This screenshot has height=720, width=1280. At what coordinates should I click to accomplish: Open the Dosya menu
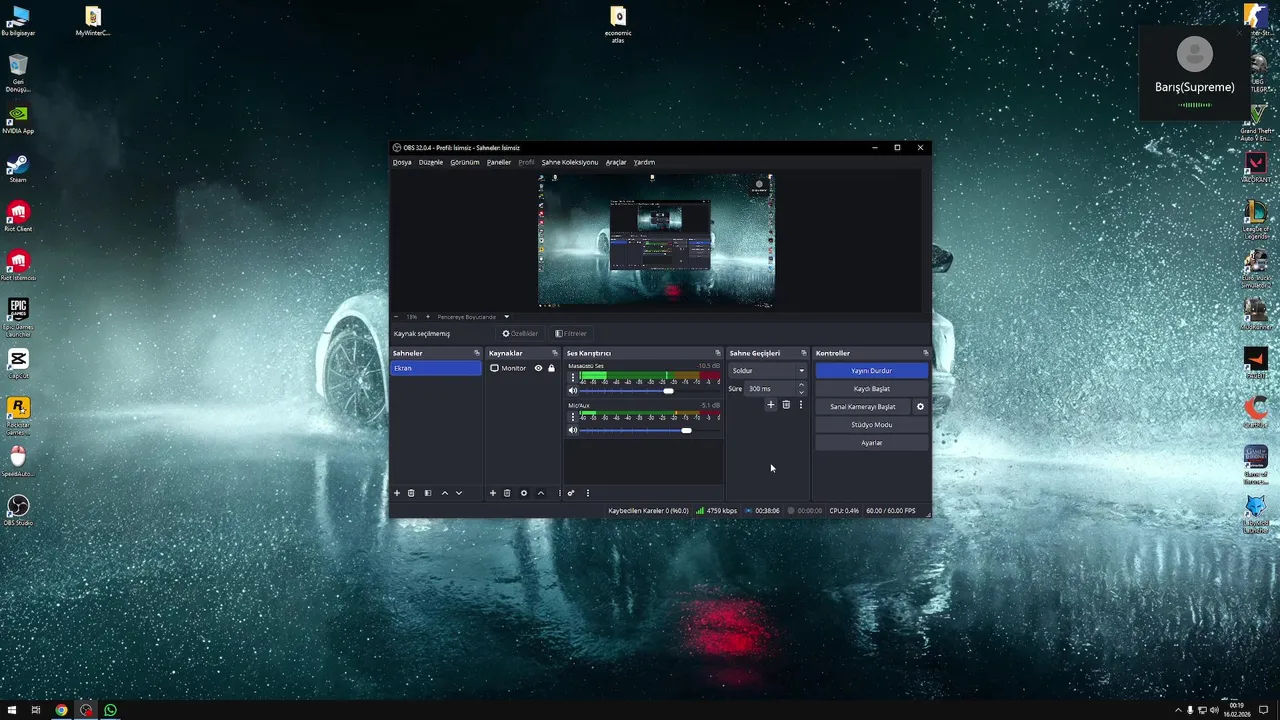[x=402, y=162]
